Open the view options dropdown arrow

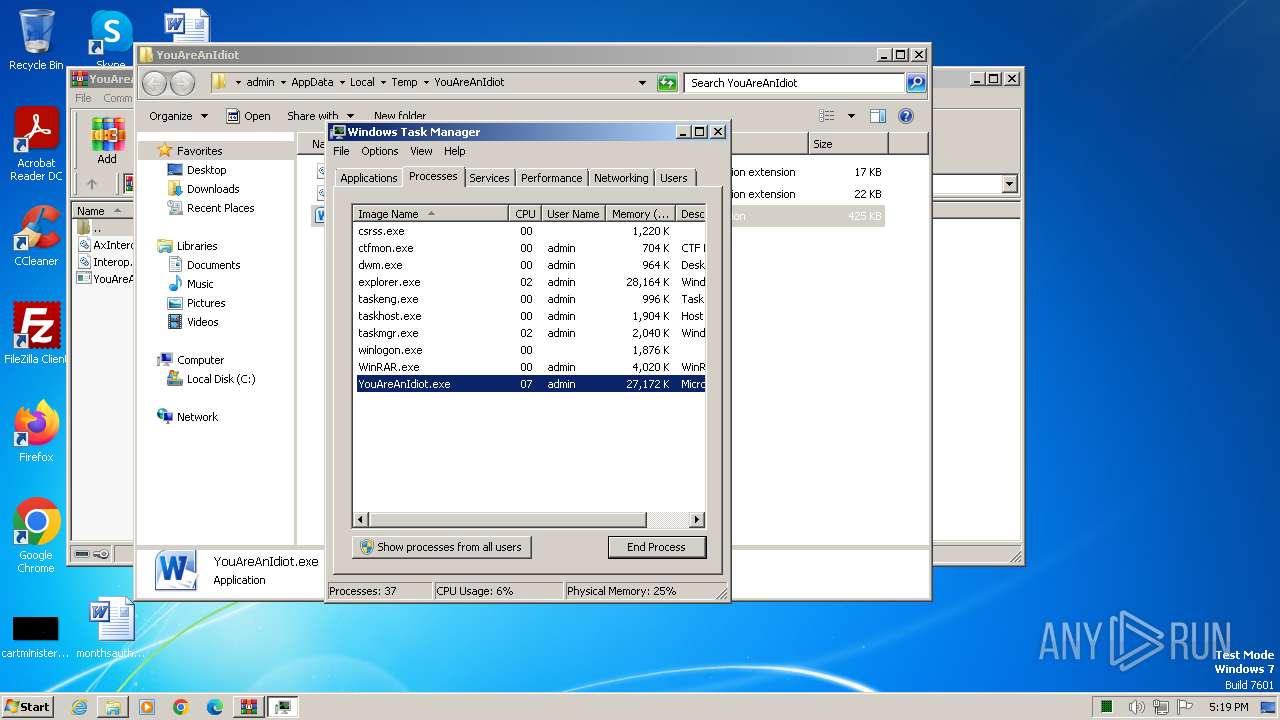click(x=851, y=116)
